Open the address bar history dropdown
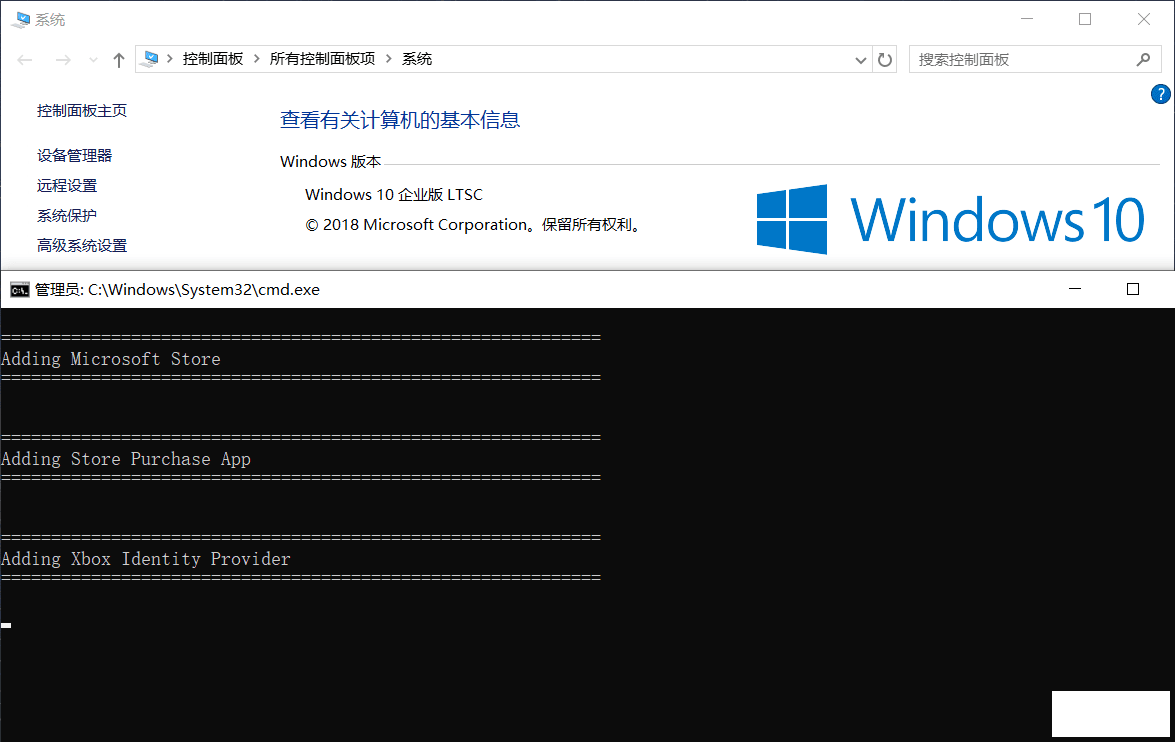1175x742 pixels. (860, 60)
